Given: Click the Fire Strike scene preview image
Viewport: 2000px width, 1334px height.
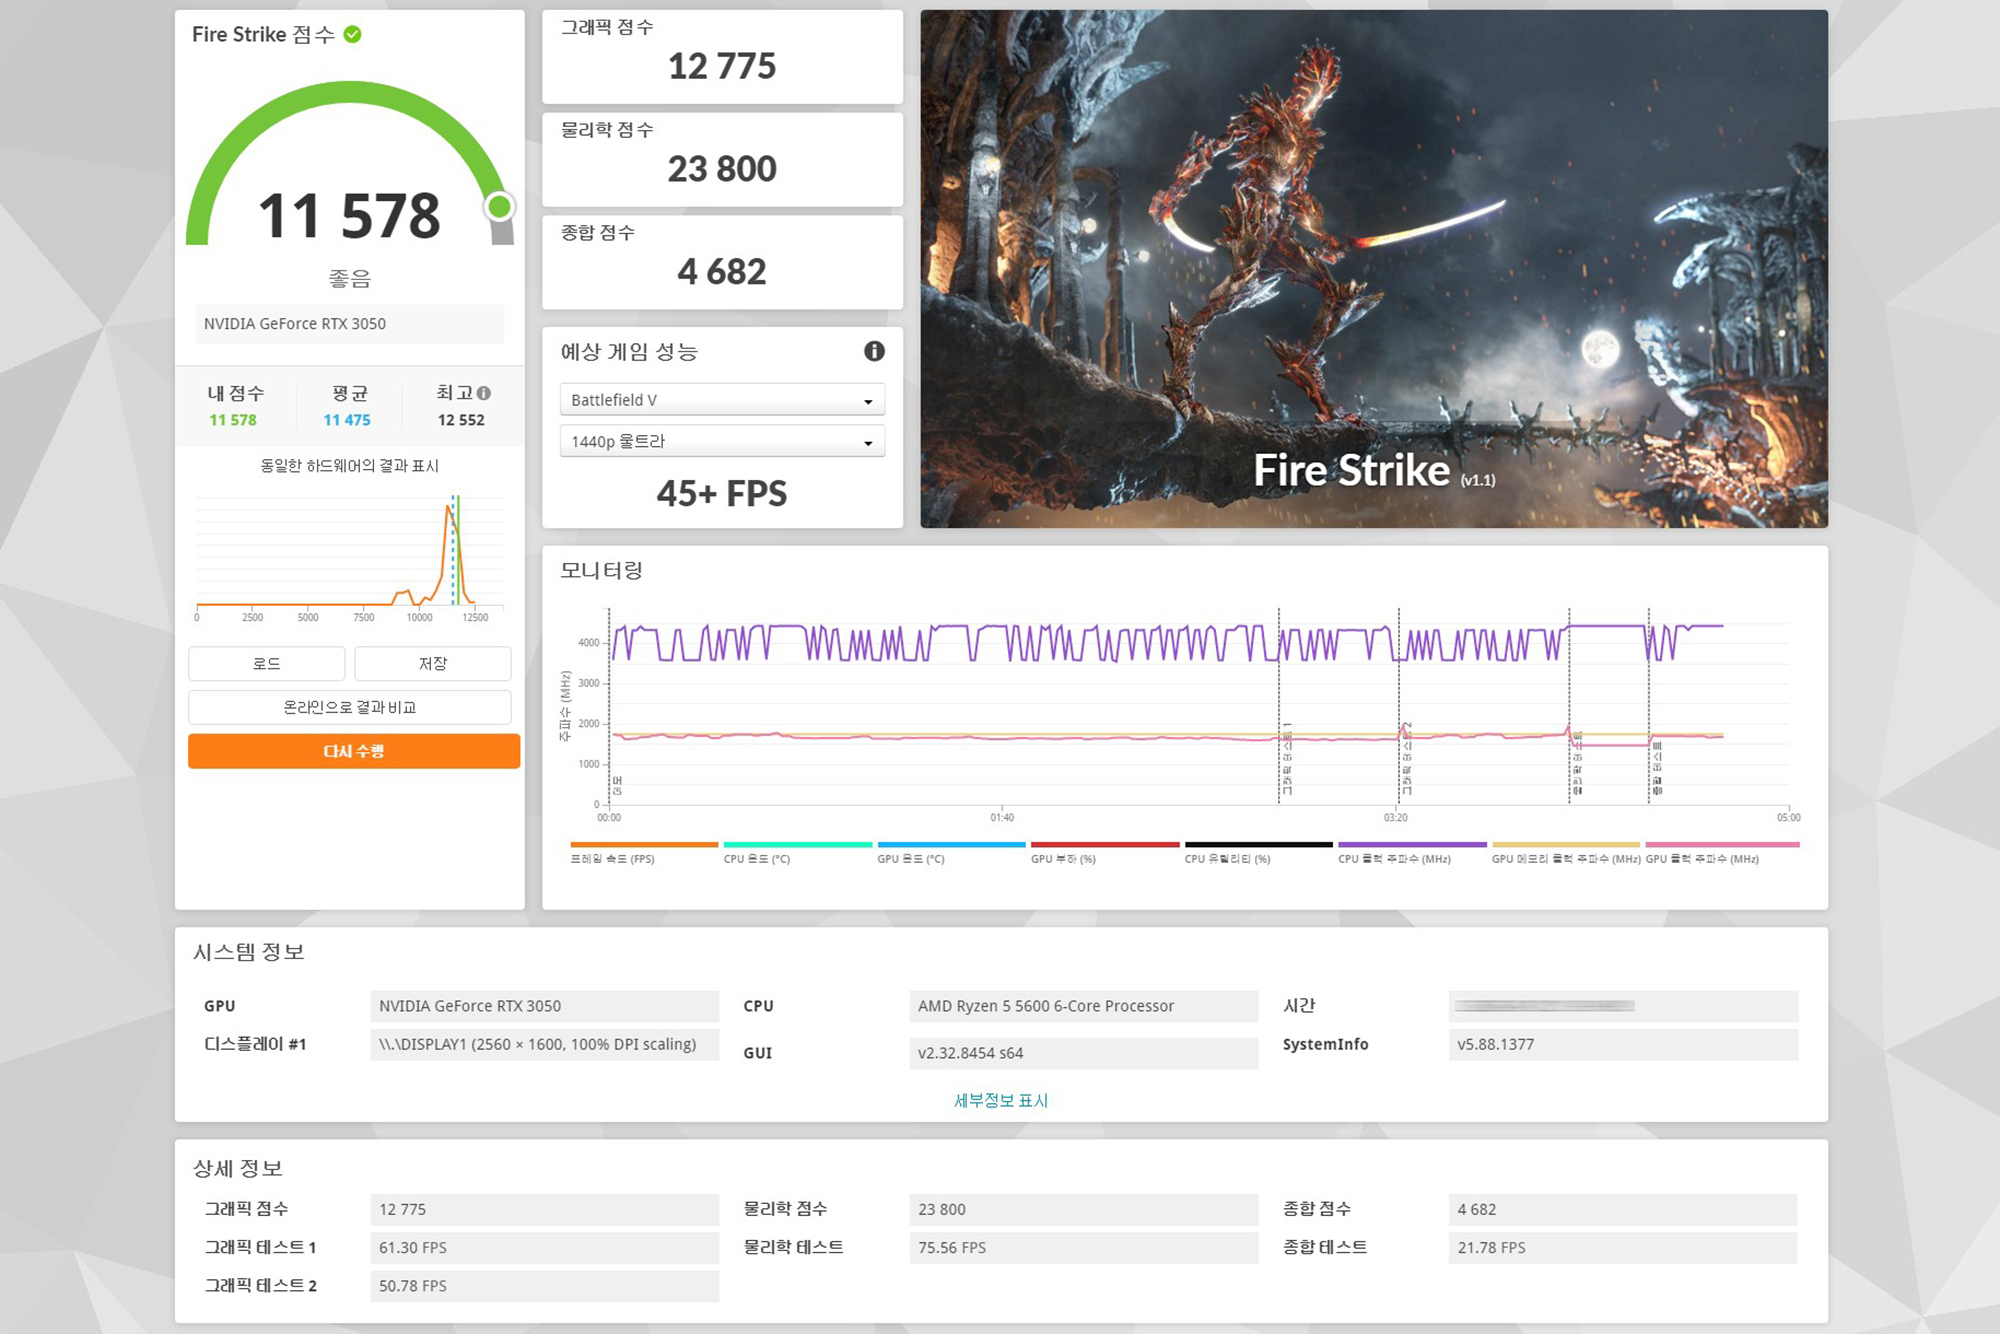Looking at the screenshot, I should pos(1373,268).
